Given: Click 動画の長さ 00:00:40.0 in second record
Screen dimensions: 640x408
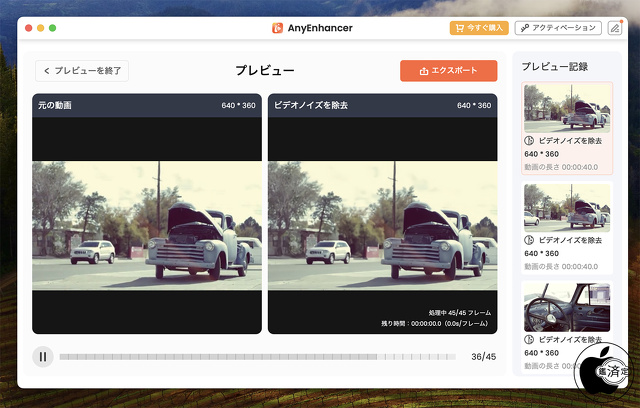Looking at the screenshot, I should coord(561,267).
